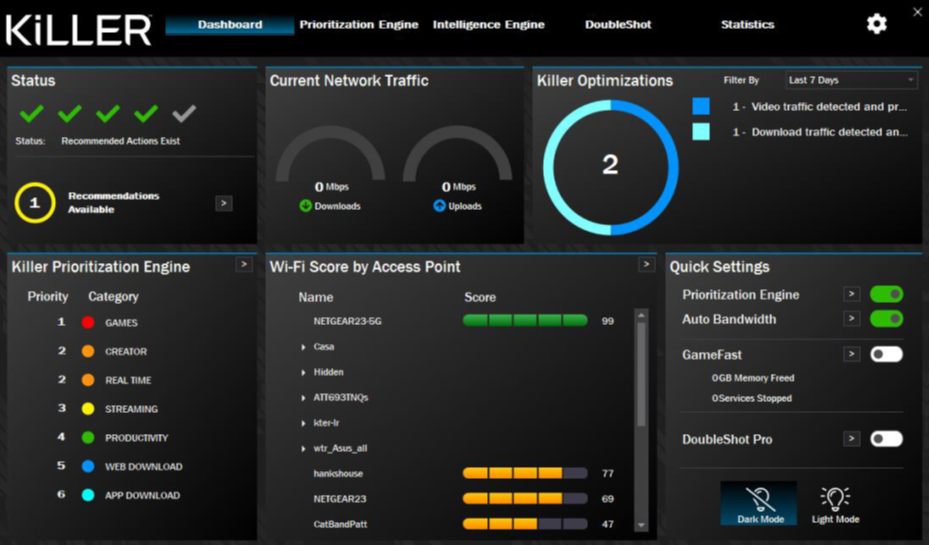This screenshot has width=929, height=545.
Task: Open the Prioritization Engine tab
Action: tap(358, 25)
